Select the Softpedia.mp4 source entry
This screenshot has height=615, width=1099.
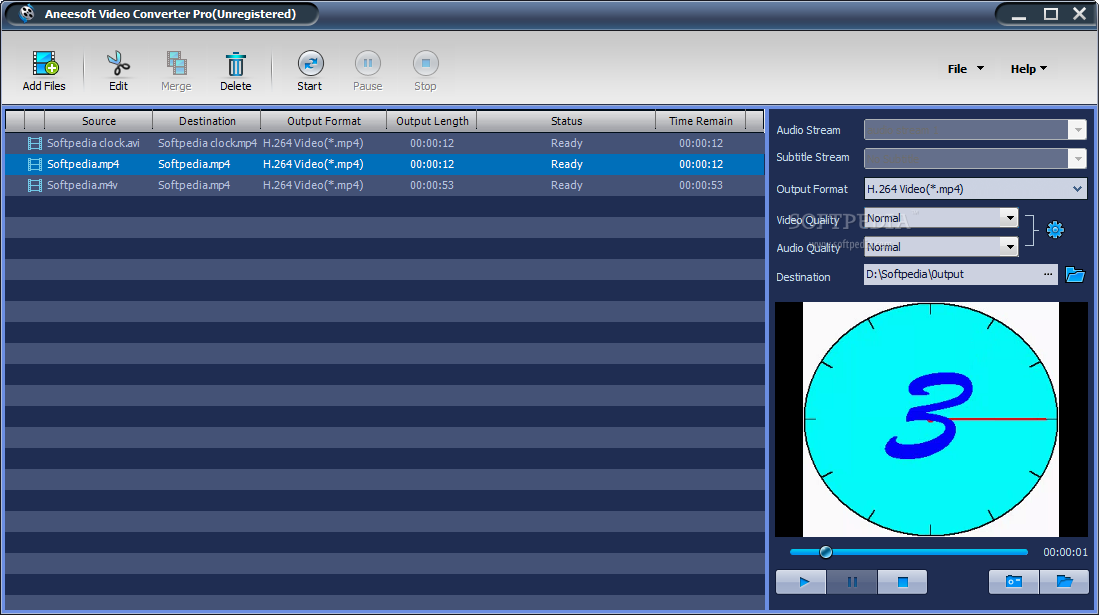point(83,164)
